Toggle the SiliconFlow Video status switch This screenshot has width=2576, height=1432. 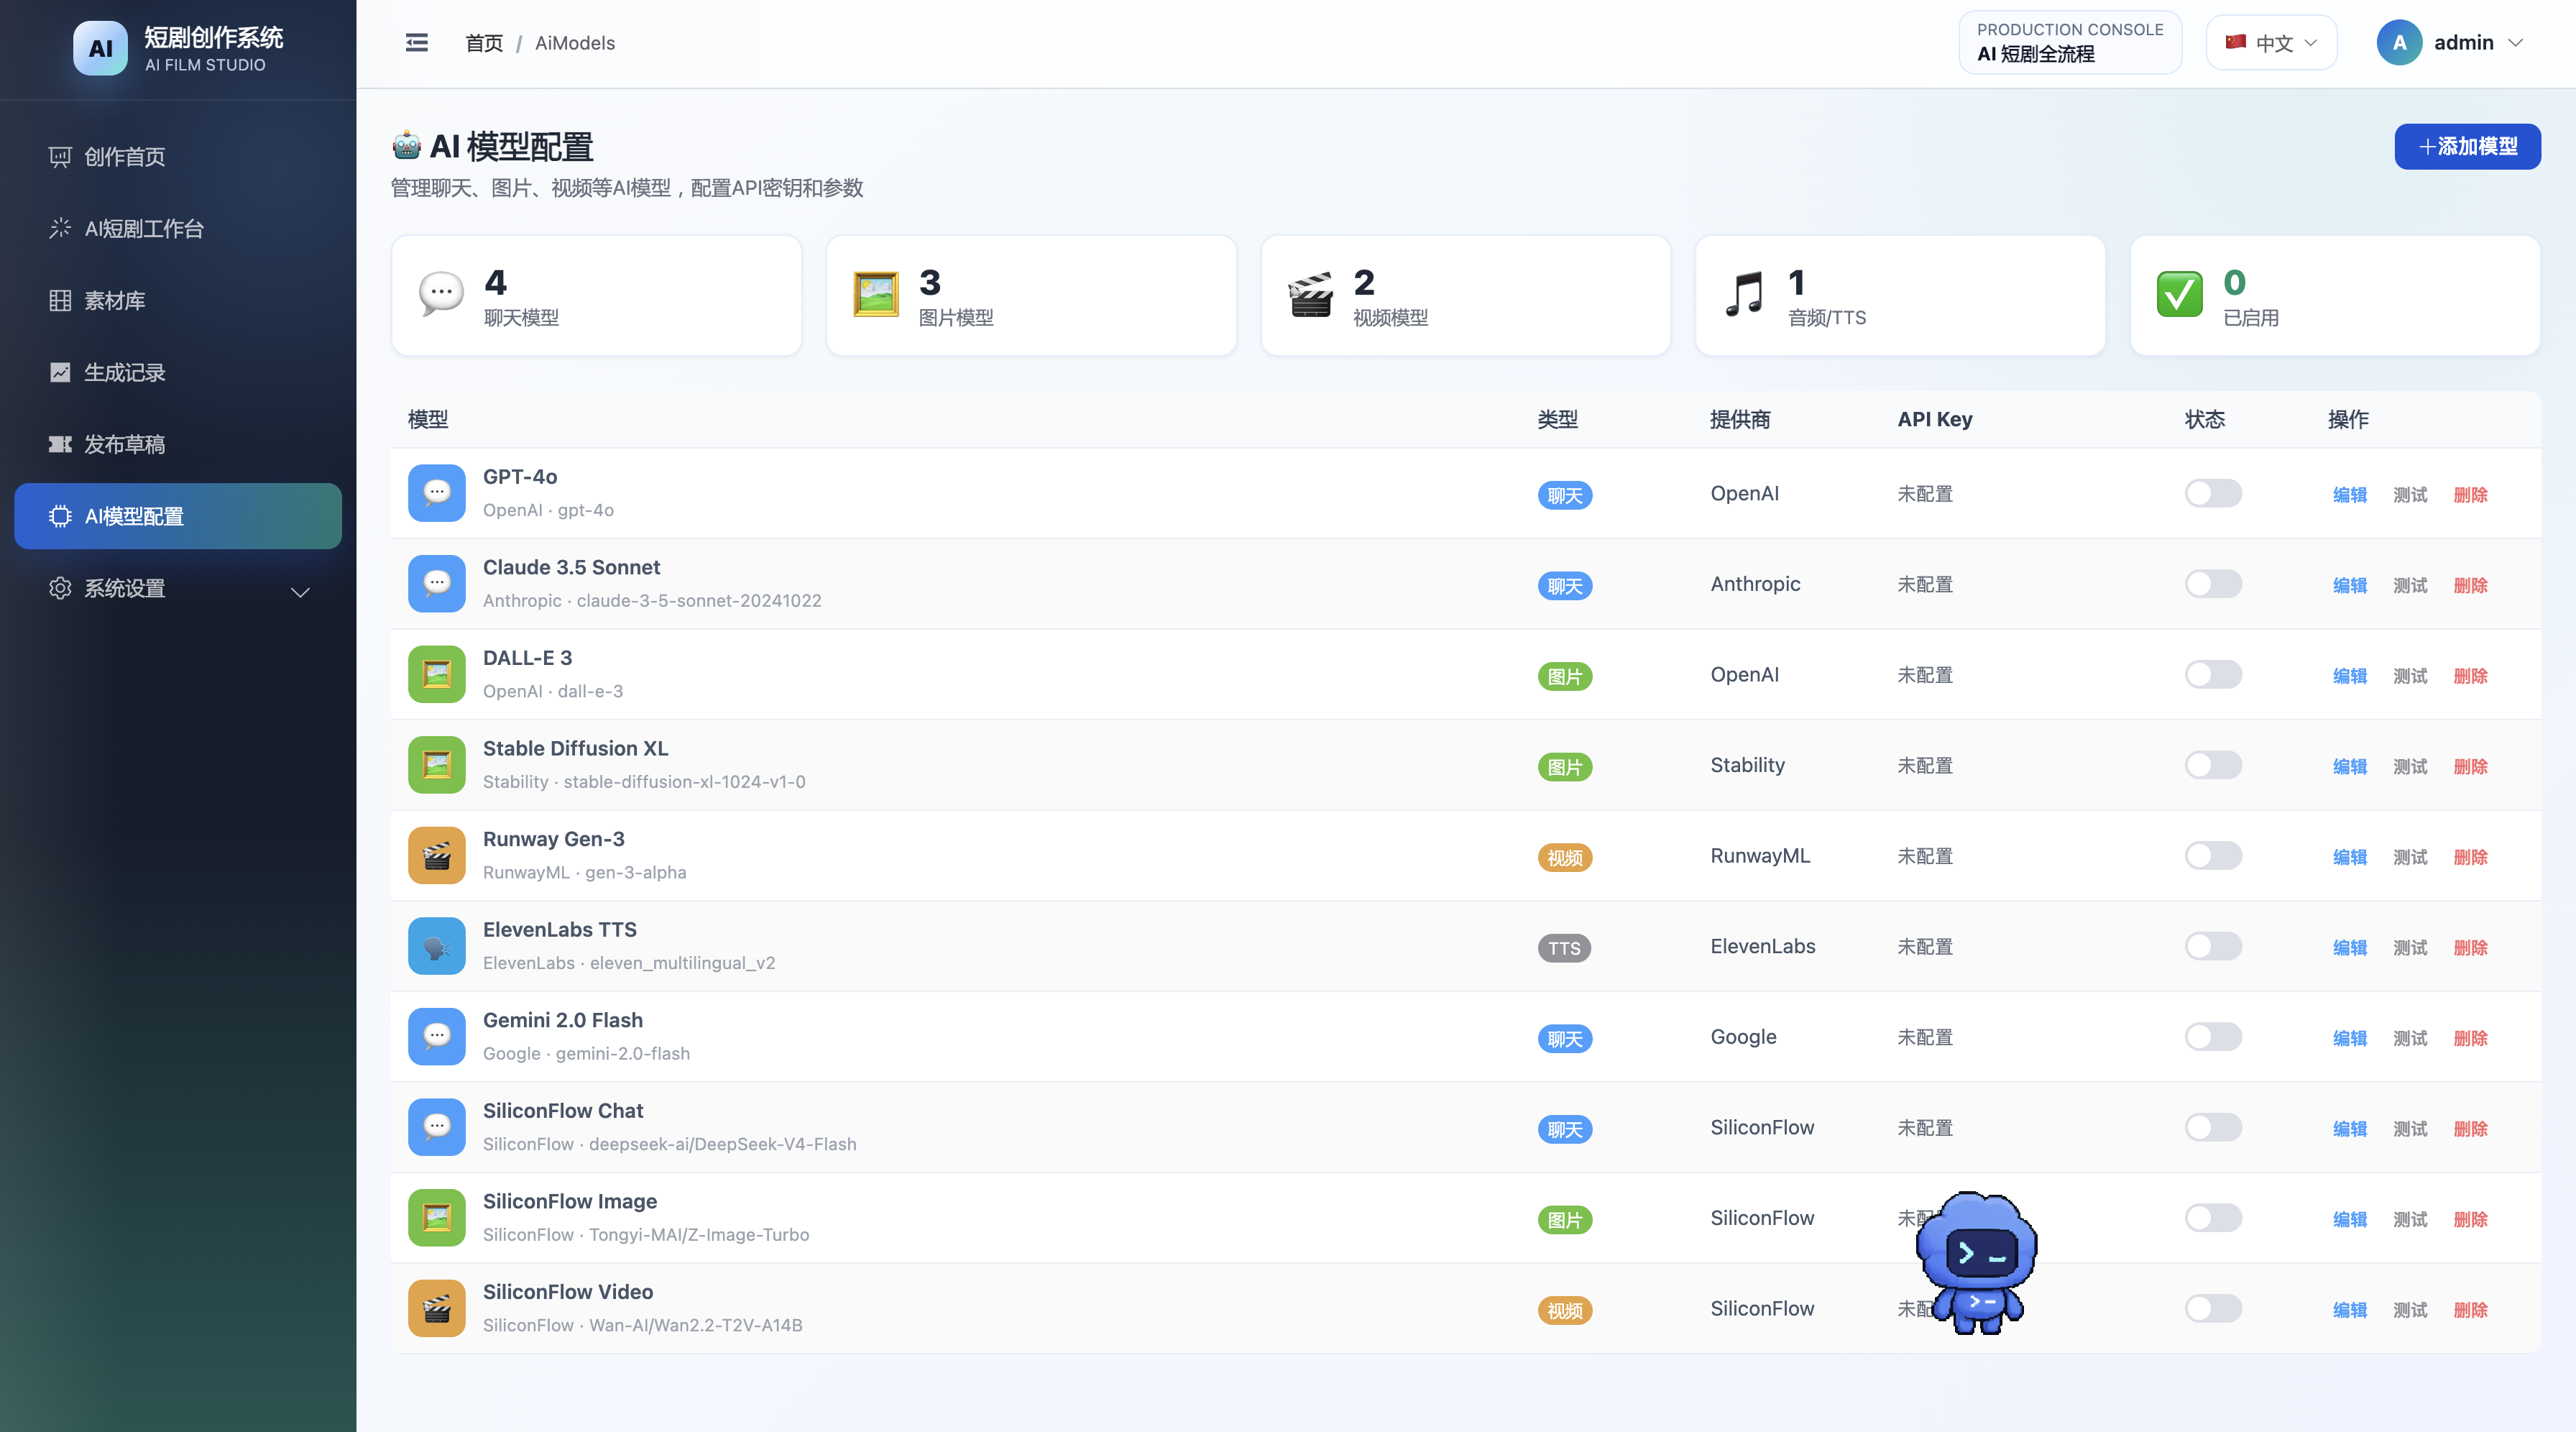click(x=2213, y=1309)
